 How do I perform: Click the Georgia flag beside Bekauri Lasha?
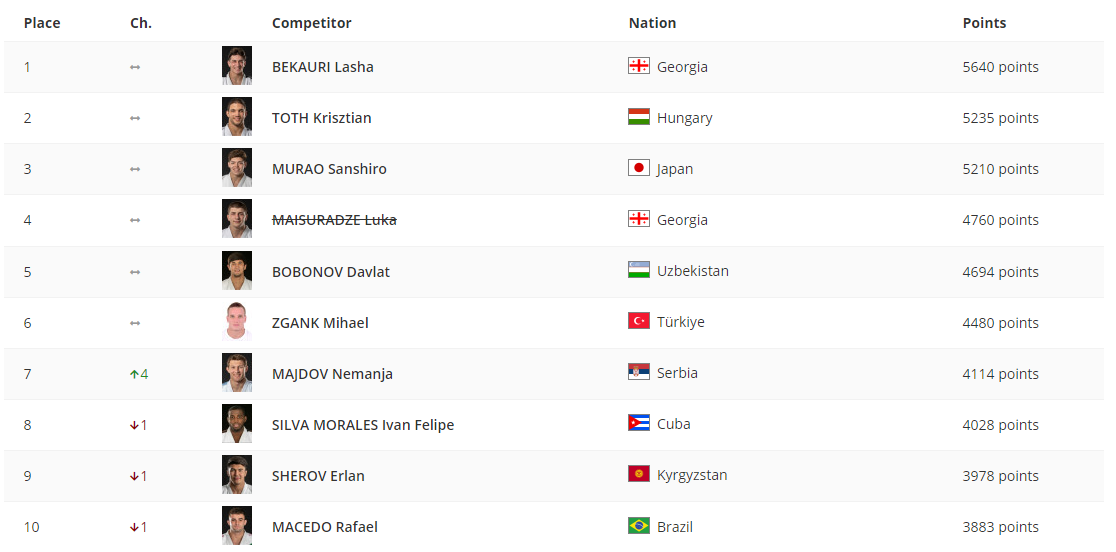point(638,66)
